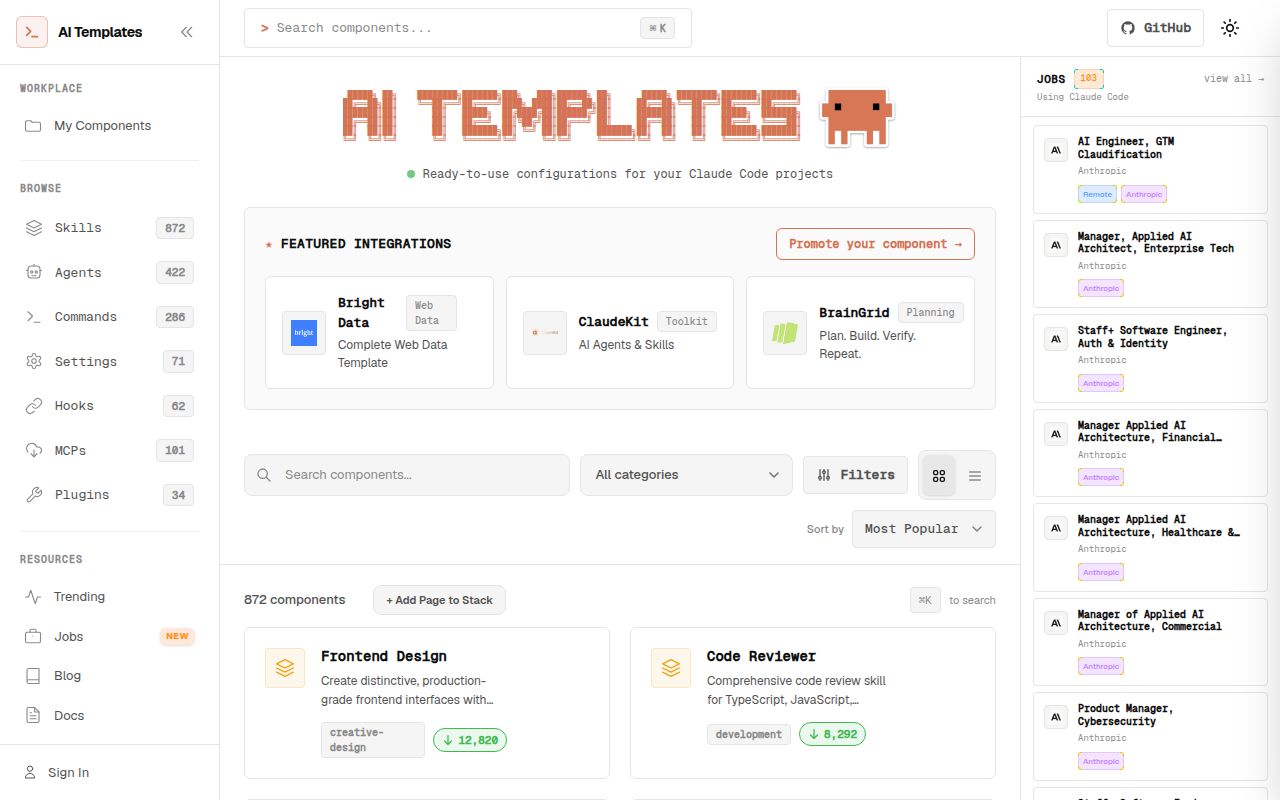
Task: Click the Trending activity icon
Action: tap(33, 597)
